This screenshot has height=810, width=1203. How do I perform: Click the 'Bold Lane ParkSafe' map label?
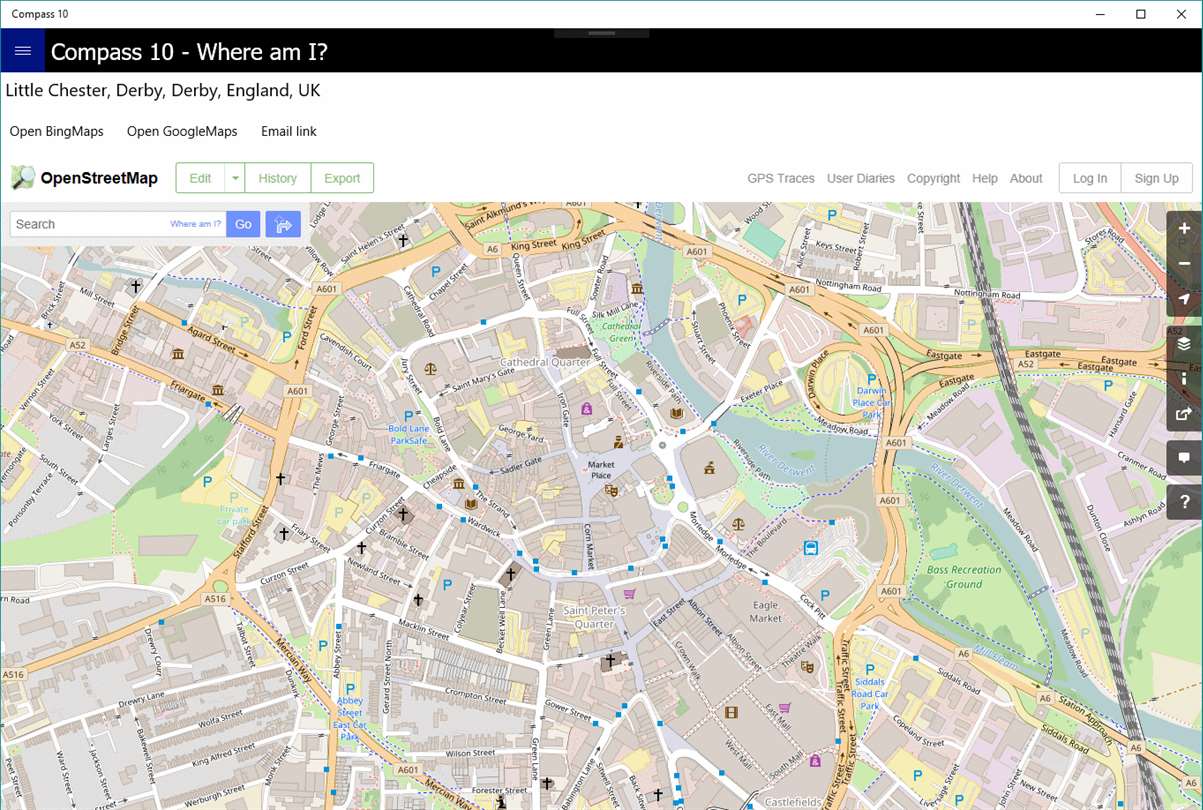[408, 435]
